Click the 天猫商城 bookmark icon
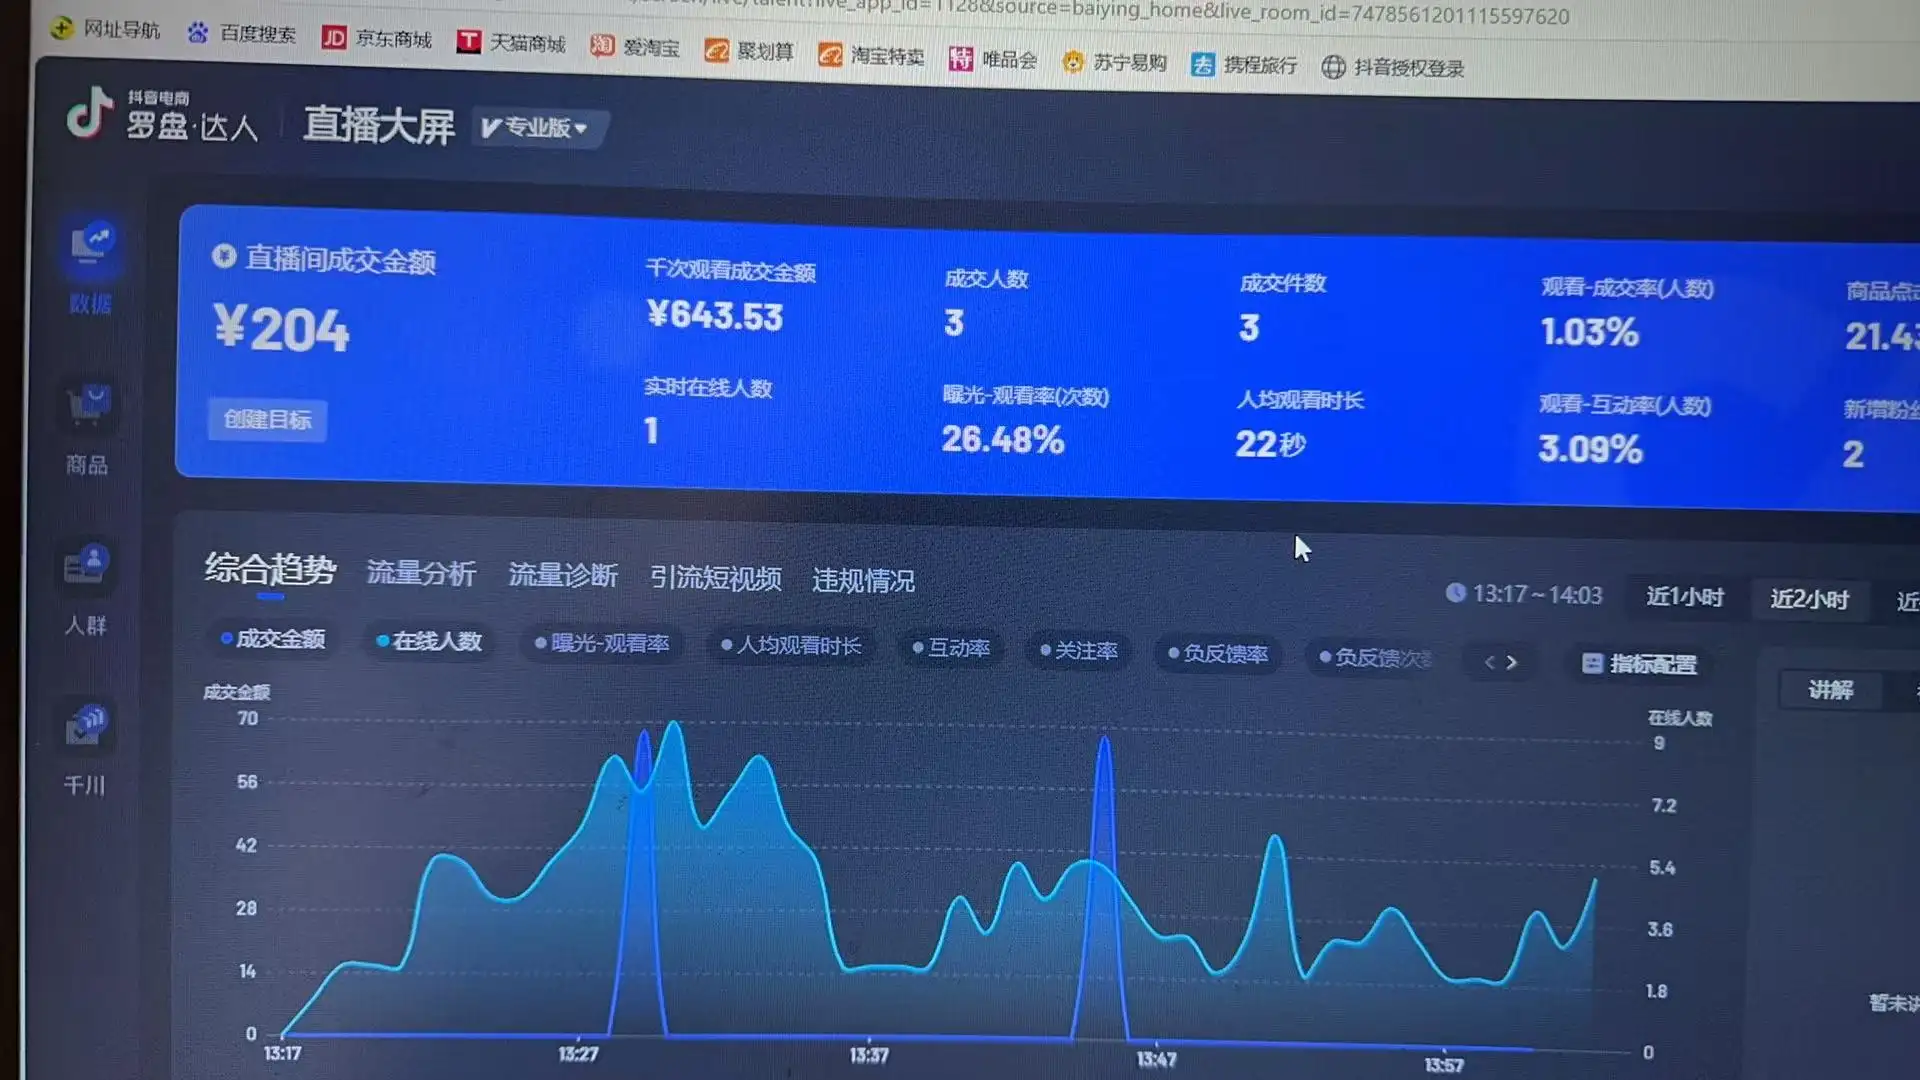The width and height of the screenshot is (1920, 1080). tap(468, 41)
